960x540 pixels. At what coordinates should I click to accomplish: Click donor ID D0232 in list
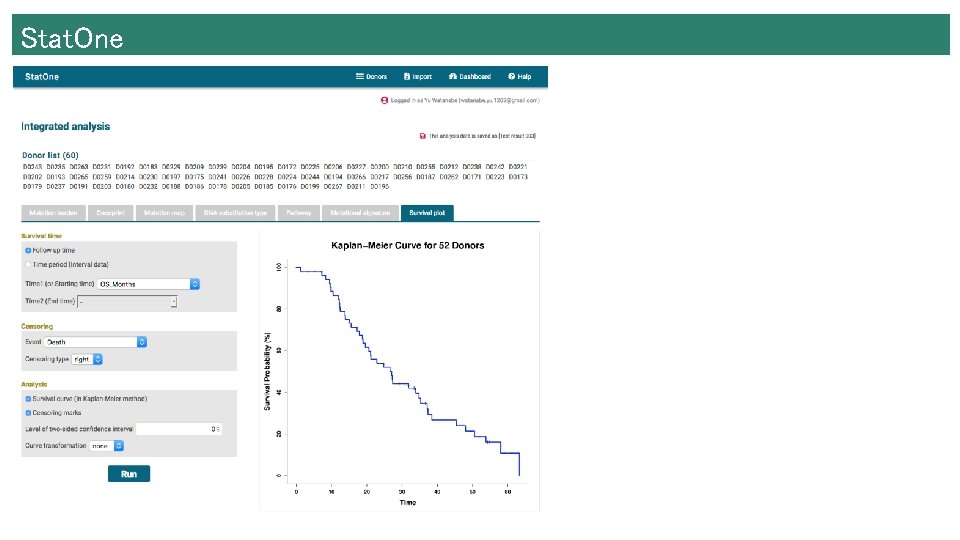[148, 187]
